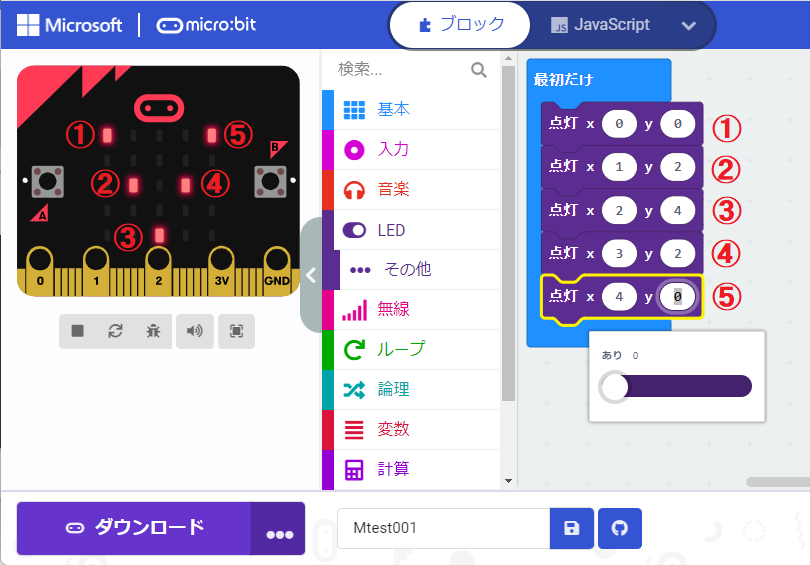Open the 基本 block category
Viewport: 810px width, 565px height.
(x=393, y=110)
